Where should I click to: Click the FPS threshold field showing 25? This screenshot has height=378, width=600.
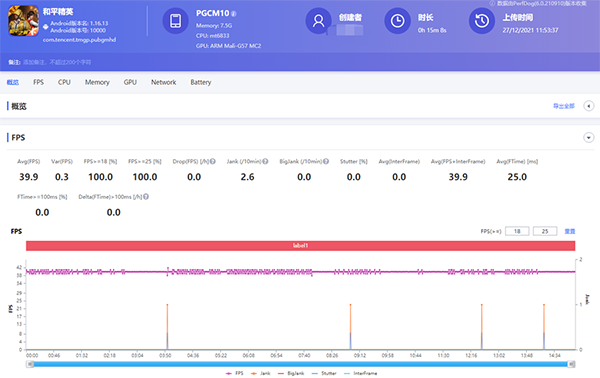pyautogui.click(x=545, y=231)
